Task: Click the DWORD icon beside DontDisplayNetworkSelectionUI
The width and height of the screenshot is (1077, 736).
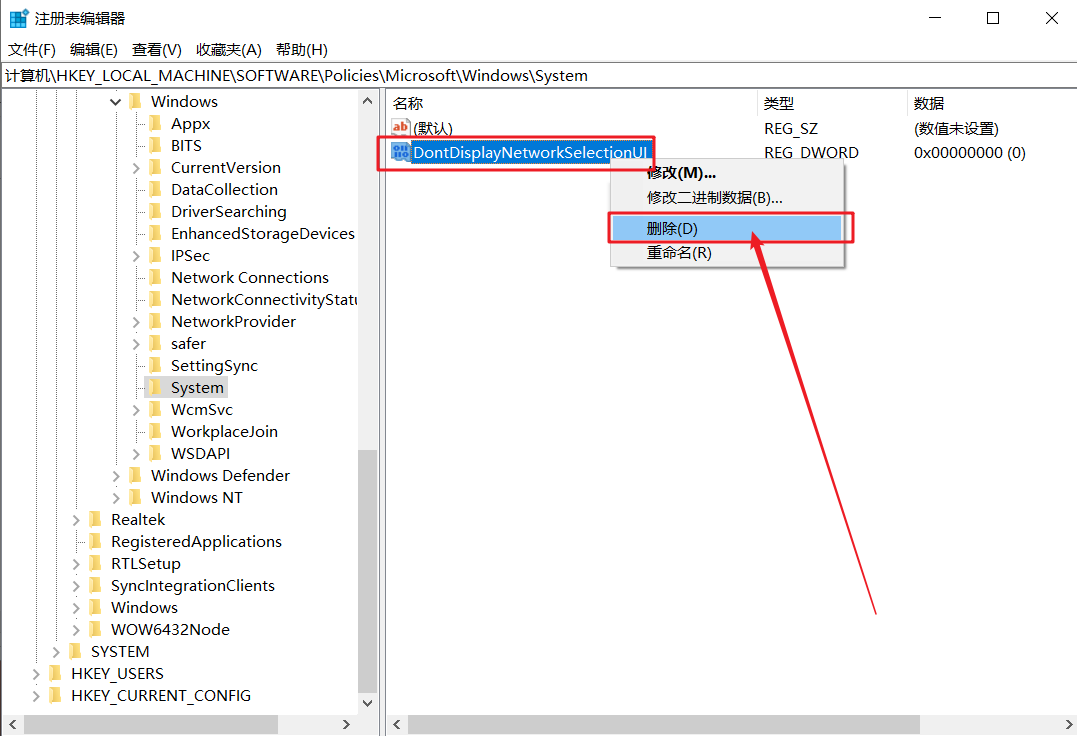Action: [400, 153]
